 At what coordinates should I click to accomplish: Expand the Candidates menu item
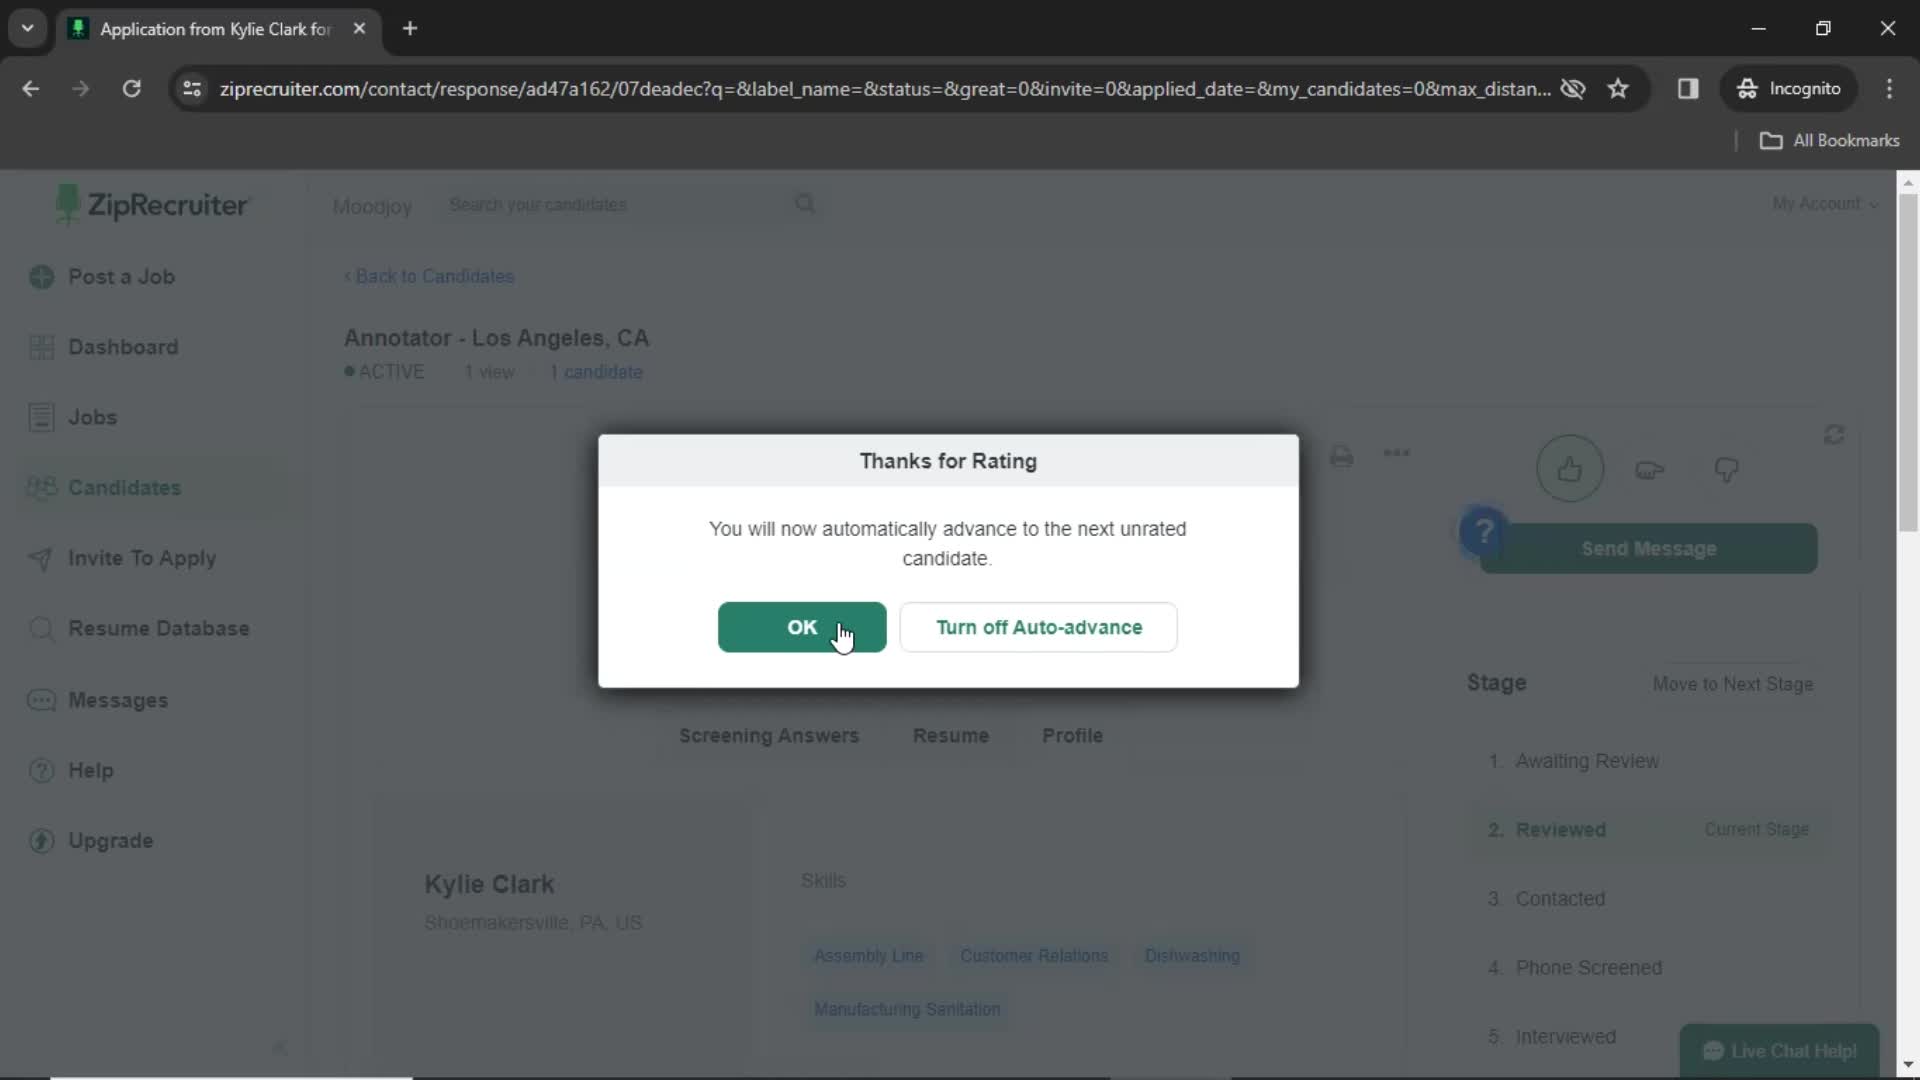click(x=125, y=488)
